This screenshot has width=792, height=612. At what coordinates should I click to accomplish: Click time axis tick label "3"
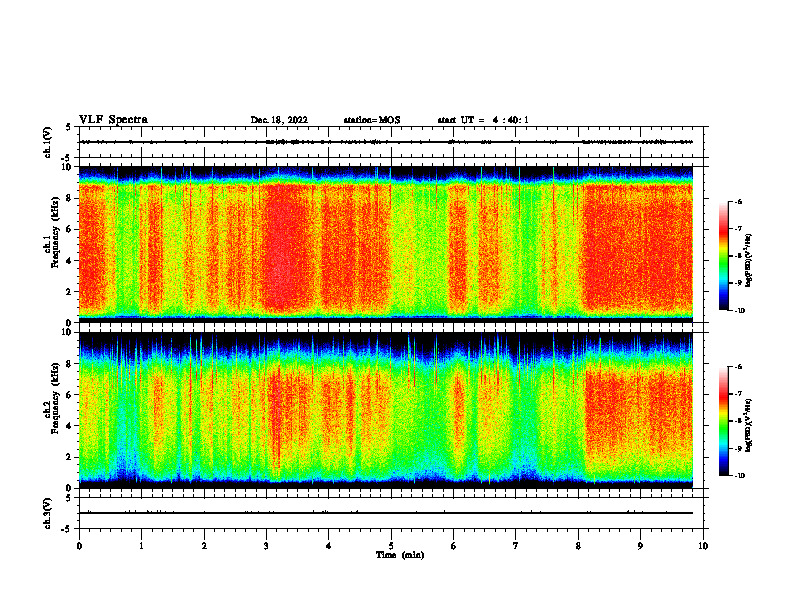266,546
